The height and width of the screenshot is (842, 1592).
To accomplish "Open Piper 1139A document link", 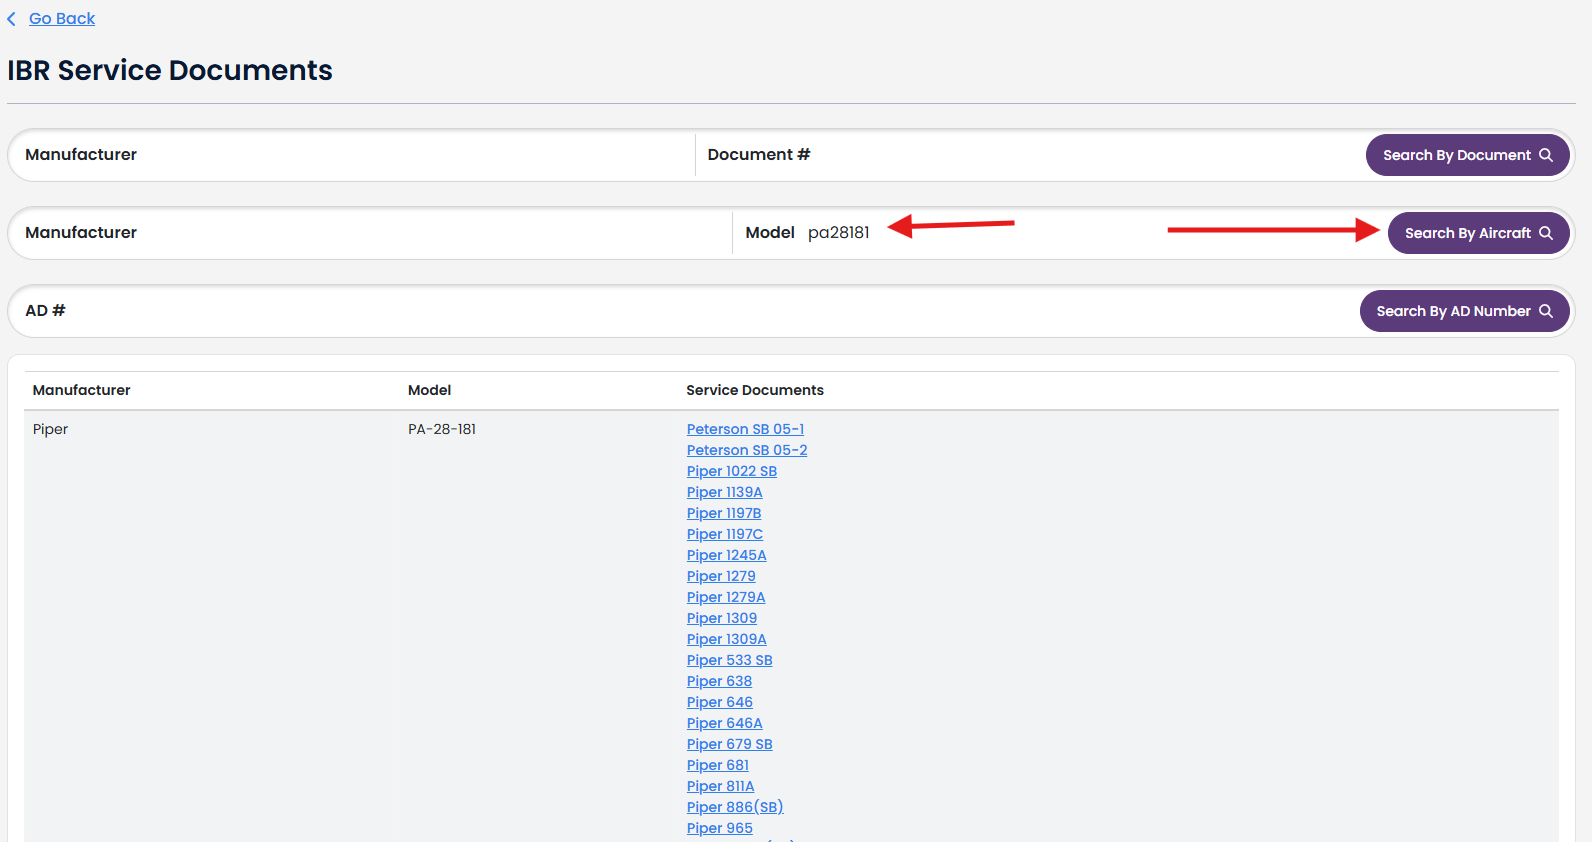I will point(724,492).
